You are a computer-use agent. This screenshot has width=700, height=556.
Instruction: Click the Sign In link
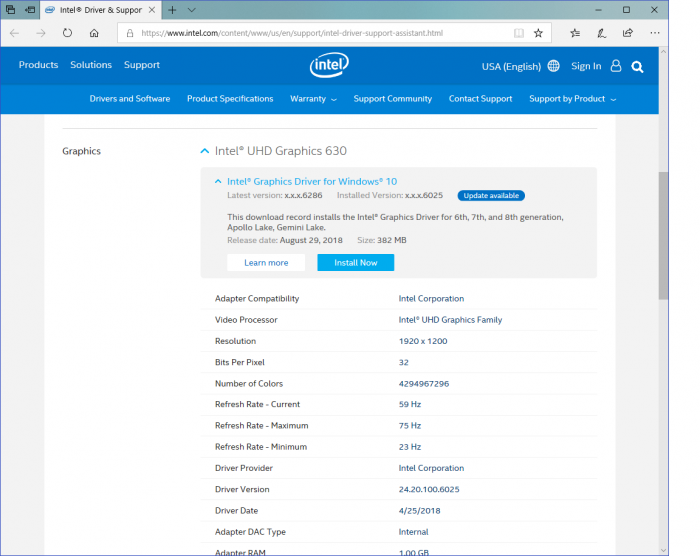click(586, 66)
